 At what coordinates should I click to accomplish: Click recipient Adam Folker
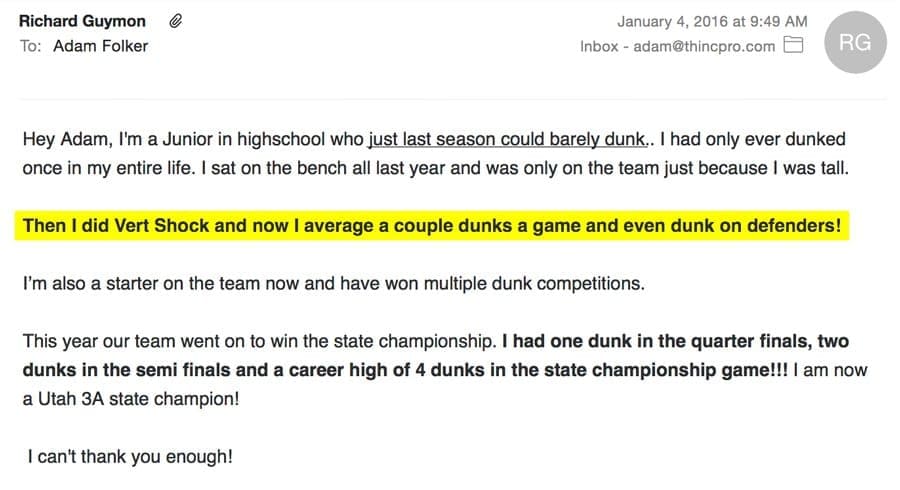(100, 46)
